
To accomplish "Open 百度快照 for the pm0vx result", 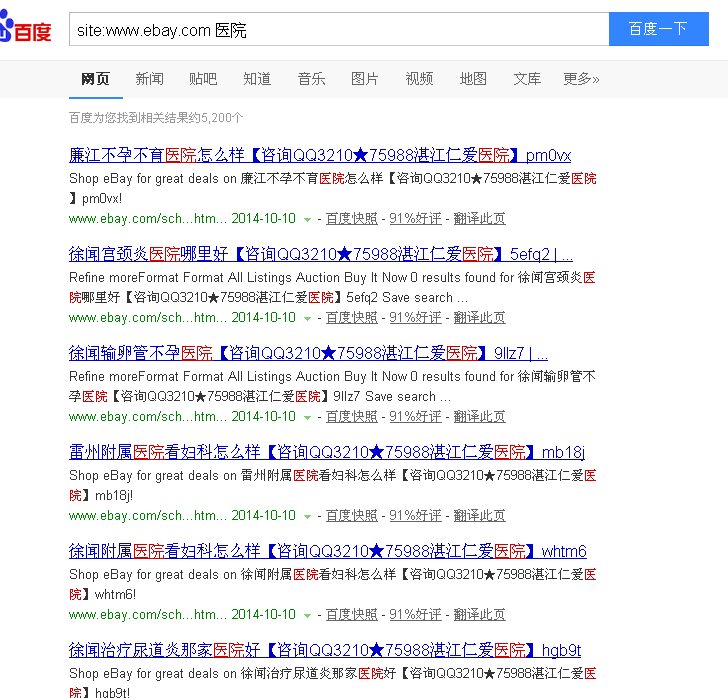I will 352,219.
